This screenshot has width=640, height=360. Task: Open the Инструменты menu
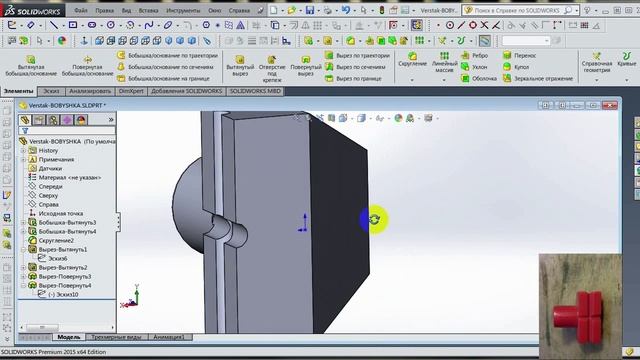pos(183,10)
